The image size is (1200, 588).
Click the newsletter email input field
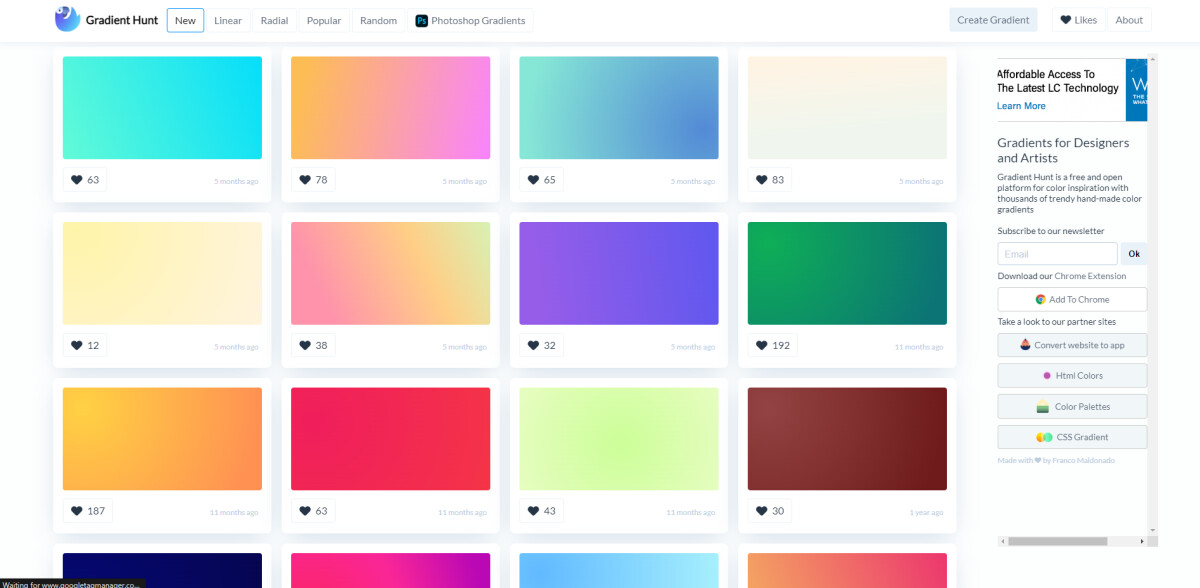coord(1056,253)
